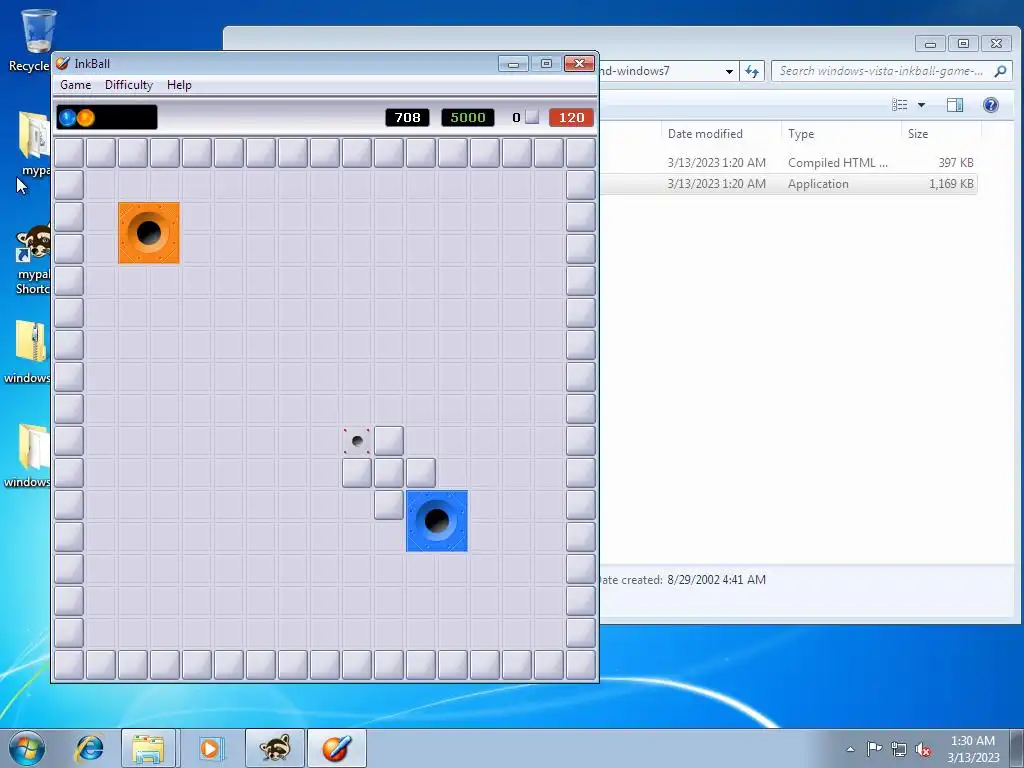The image size is (1024, 768).
Task: Click the 1,169 KB size cell
Action: [x=951, y=184]
